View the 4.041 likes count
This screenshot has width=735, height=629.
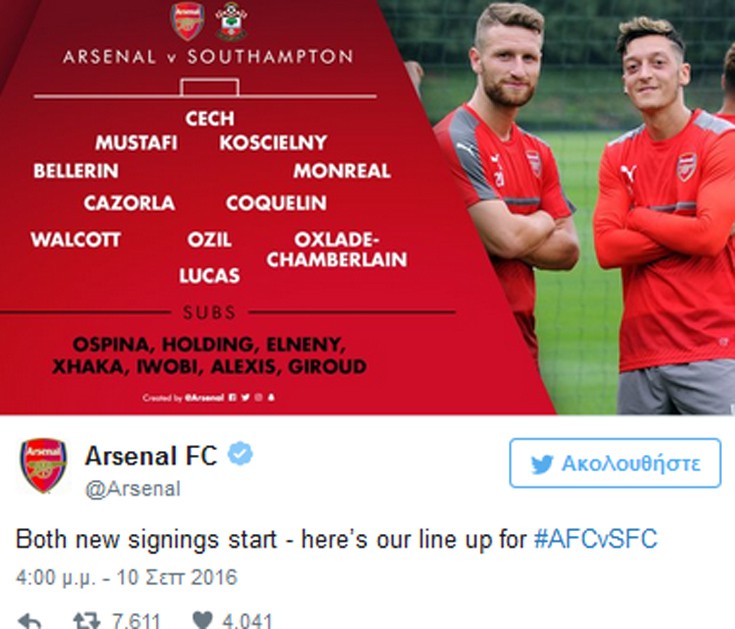click(x=244, y=621)
